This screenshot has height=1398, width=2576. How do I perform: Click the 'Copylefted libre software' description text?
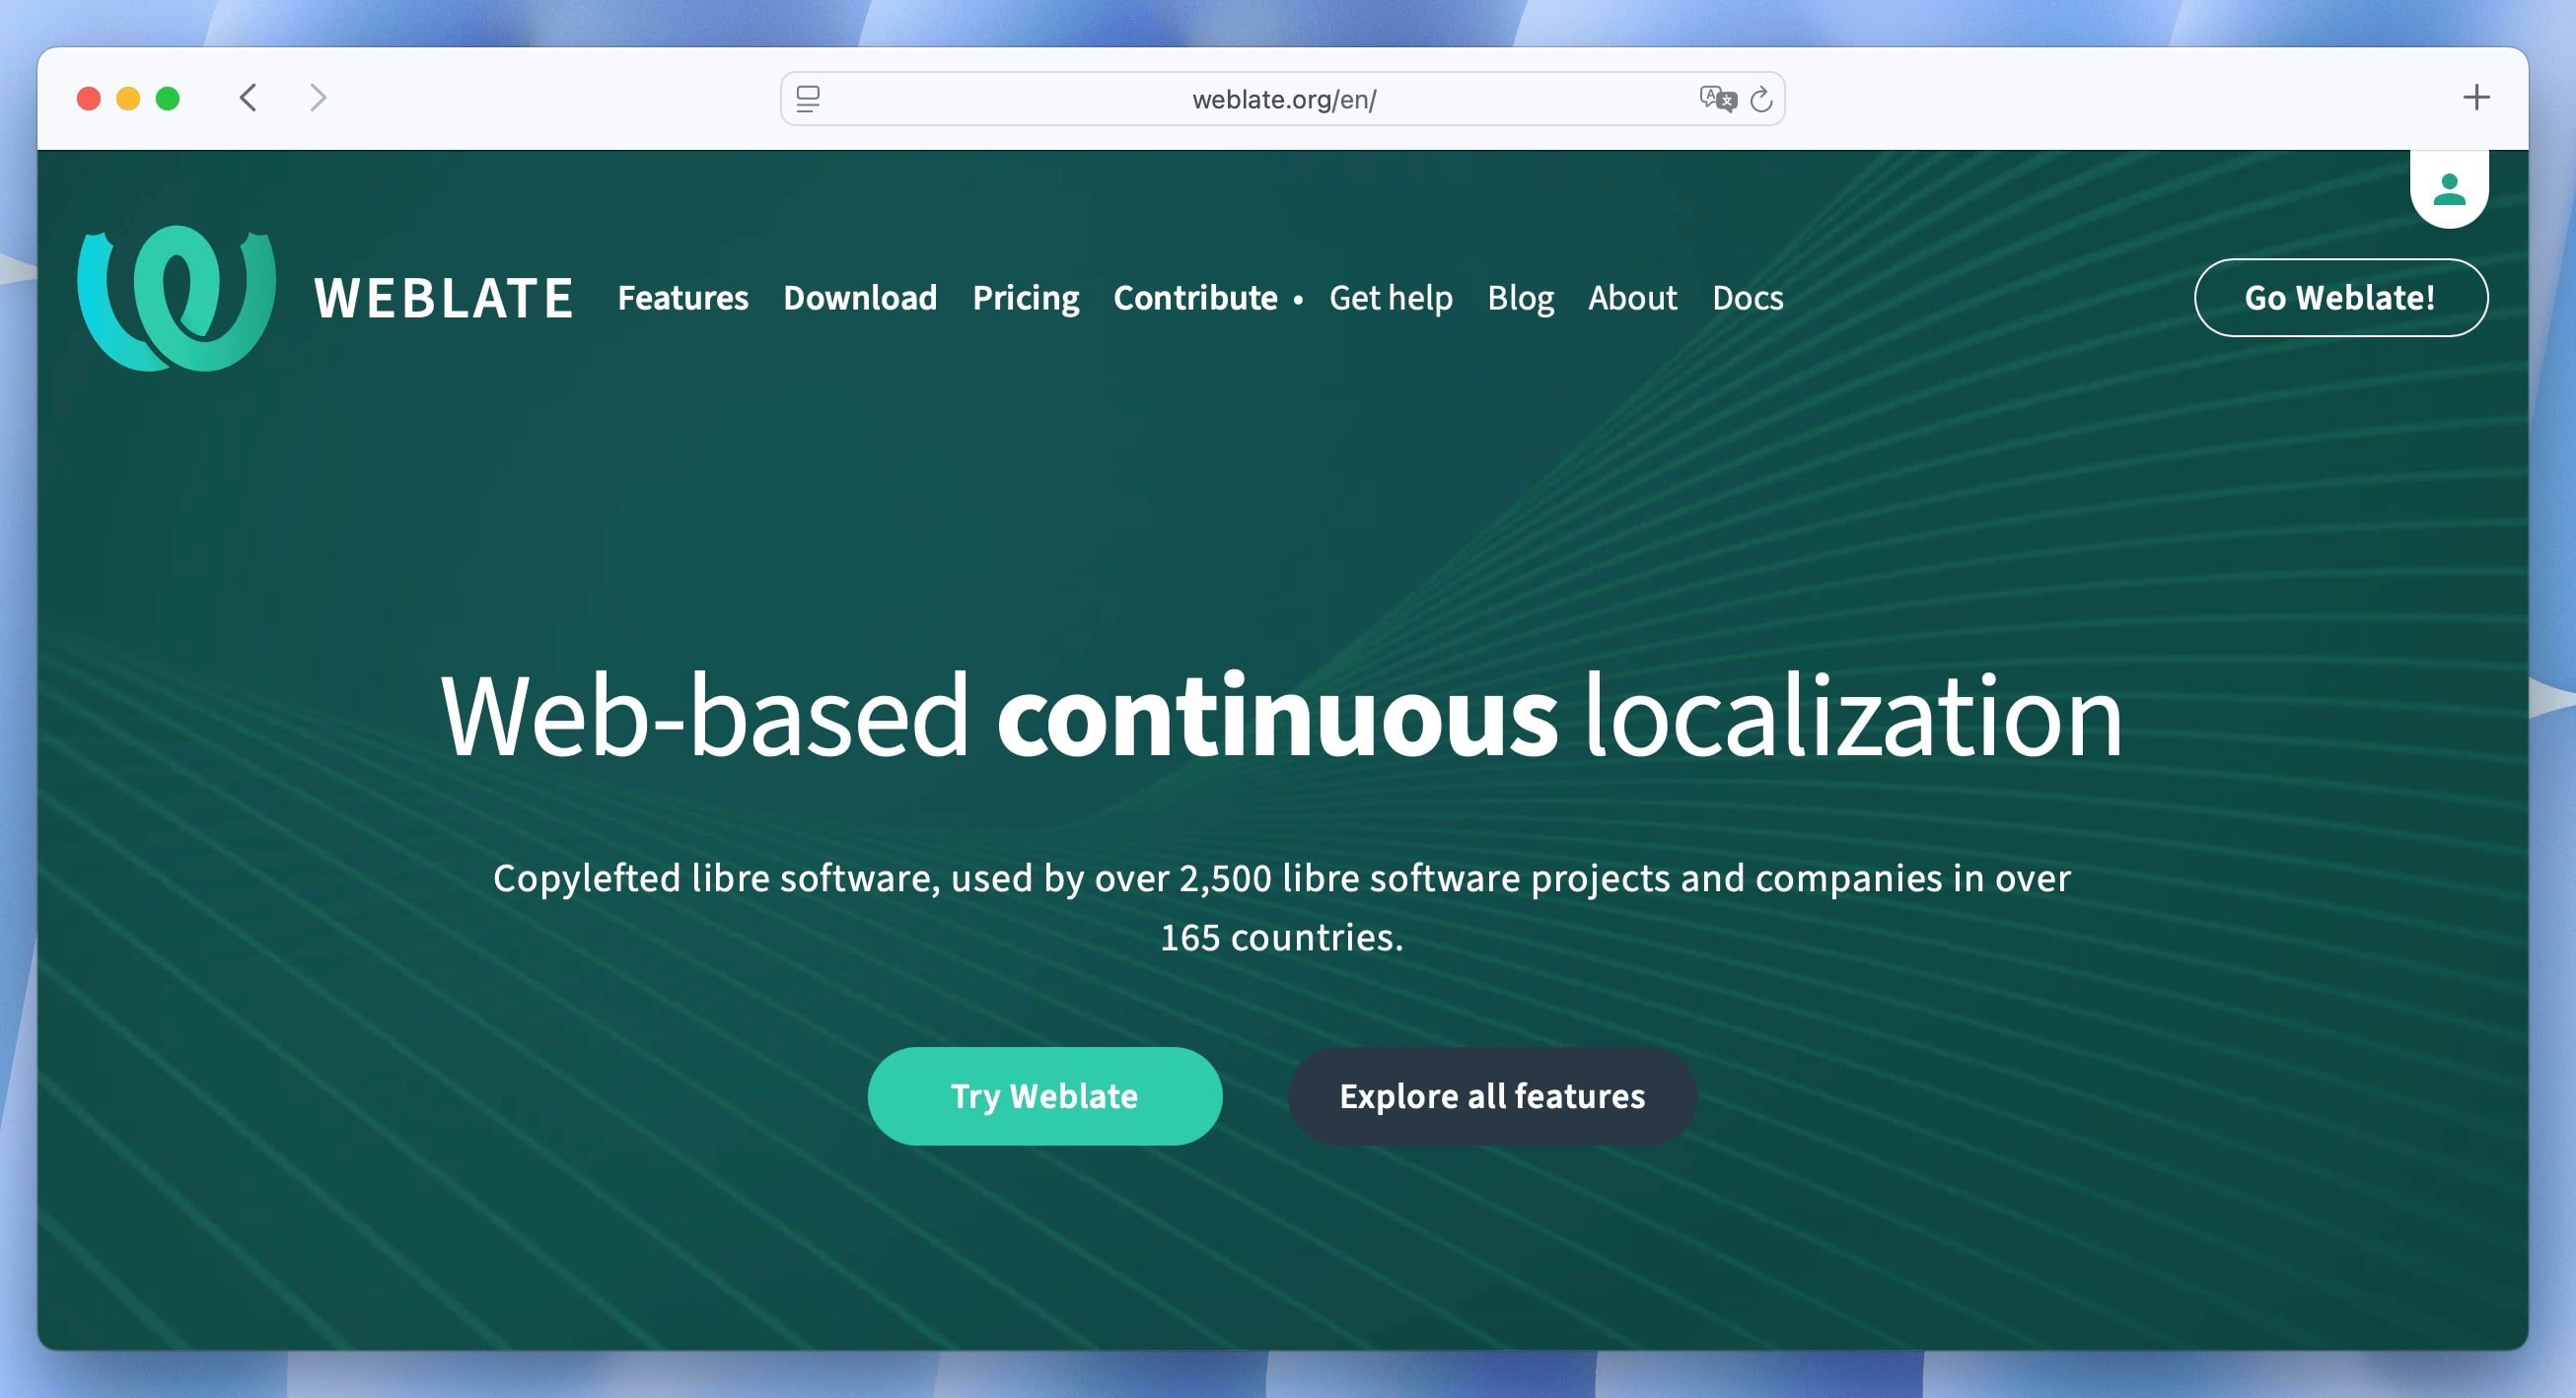1281,908
